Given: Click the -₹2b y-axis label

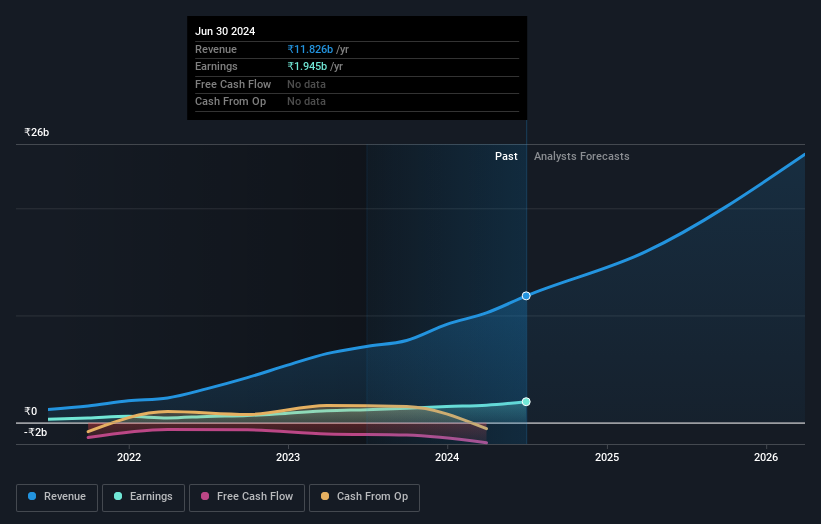Looking at the screenshot, I should pyautogui.click(x=36, y=432).
